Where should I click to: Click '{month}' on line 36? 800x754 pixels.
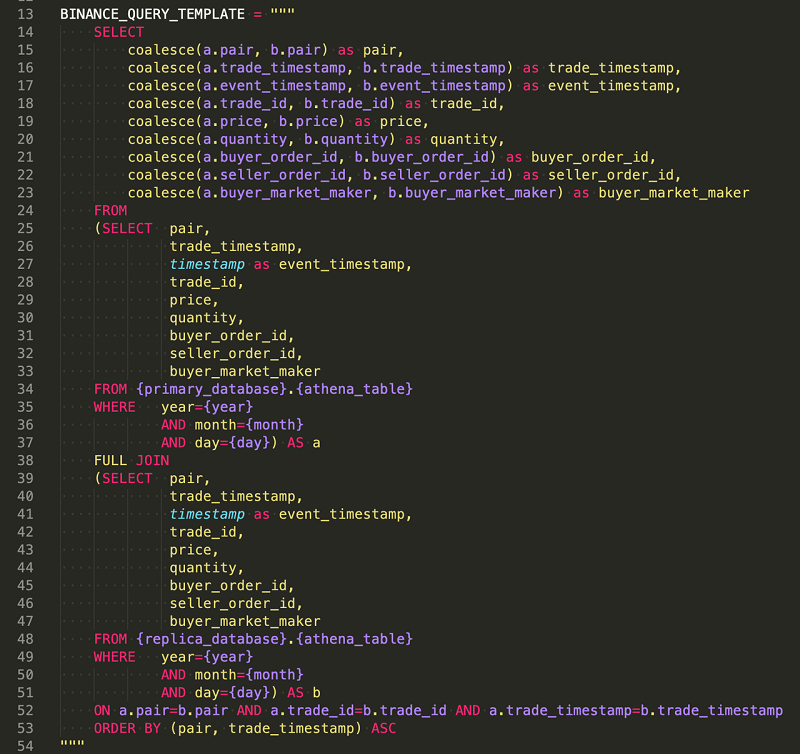274,425
